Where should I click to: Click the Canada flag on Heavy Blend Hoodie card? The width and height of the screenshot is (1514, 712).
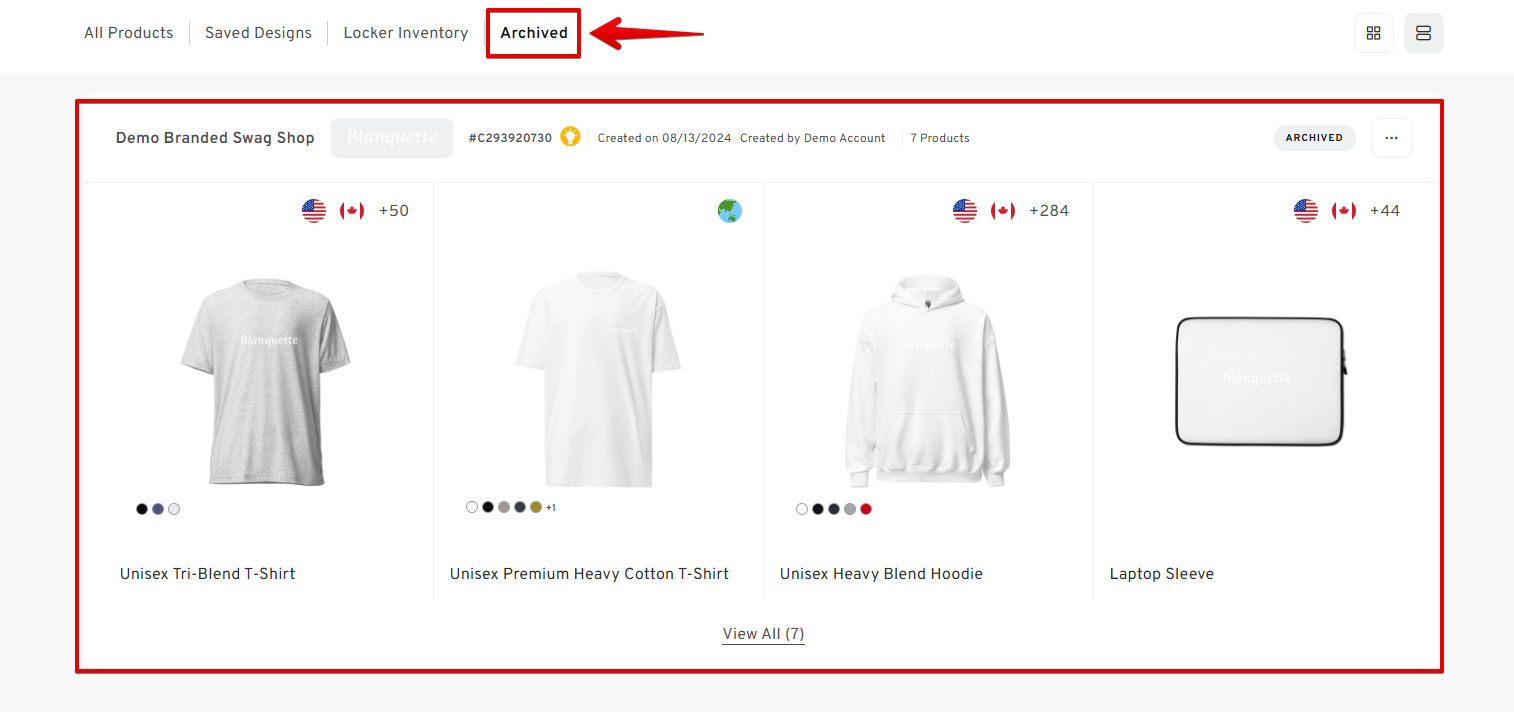[x=1003, y=211]
